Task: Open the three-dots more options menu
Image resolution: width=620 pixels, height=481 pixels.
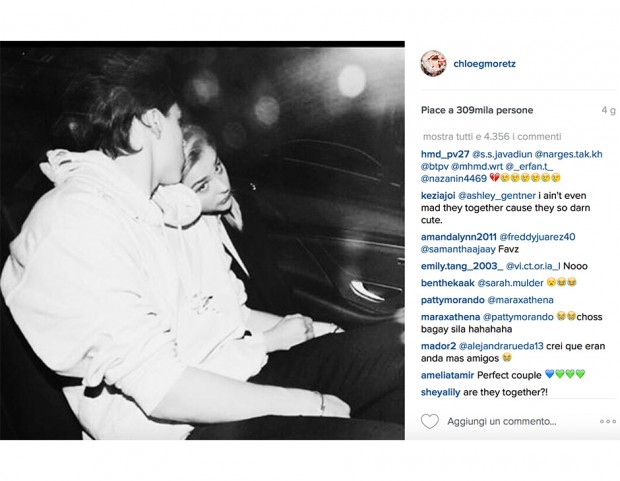Action: (x=608, y=422)
